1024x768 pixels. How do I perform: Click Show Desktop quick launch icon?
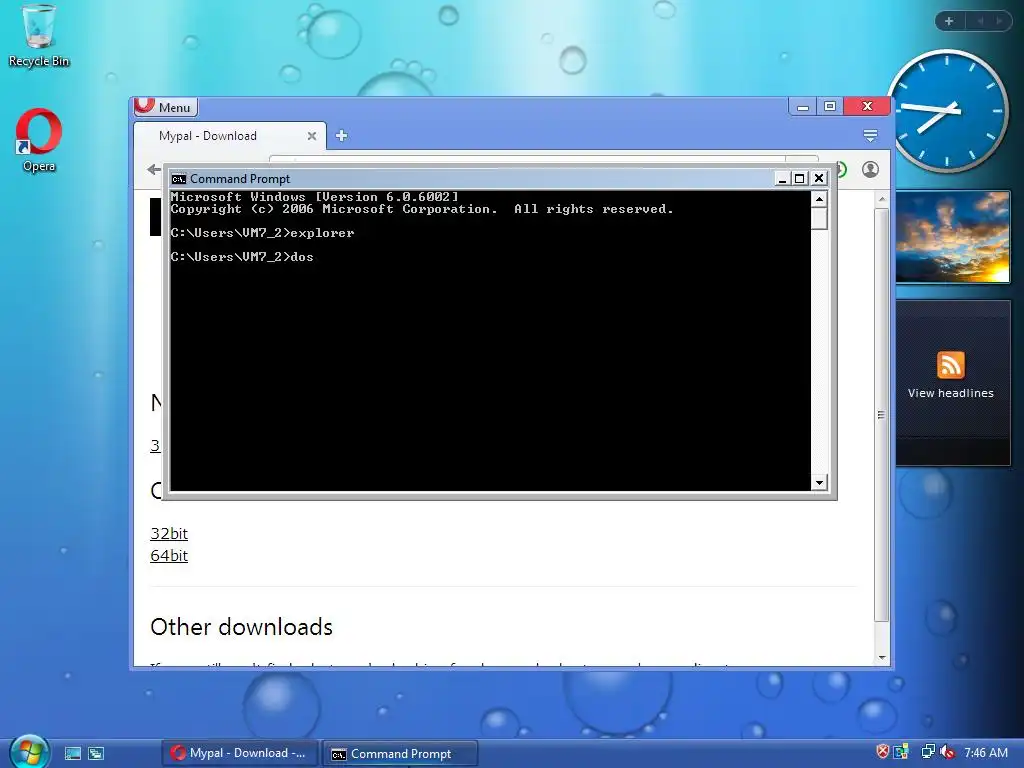tap(72, 754)
